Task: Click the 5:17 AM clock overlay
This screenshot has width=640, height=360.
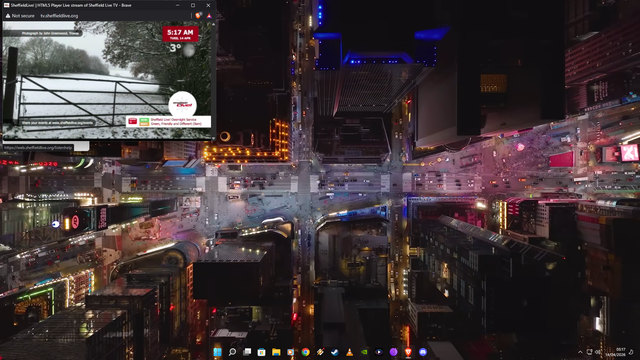Action: tap(180, 34)
